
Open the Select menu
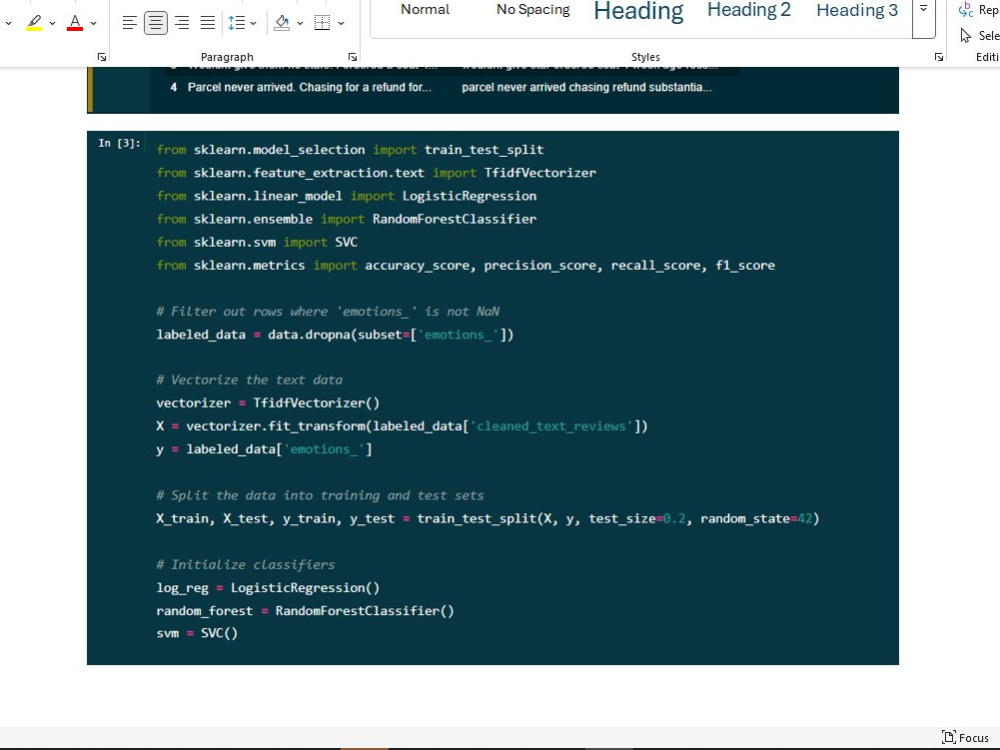click(x=980, y=36)
